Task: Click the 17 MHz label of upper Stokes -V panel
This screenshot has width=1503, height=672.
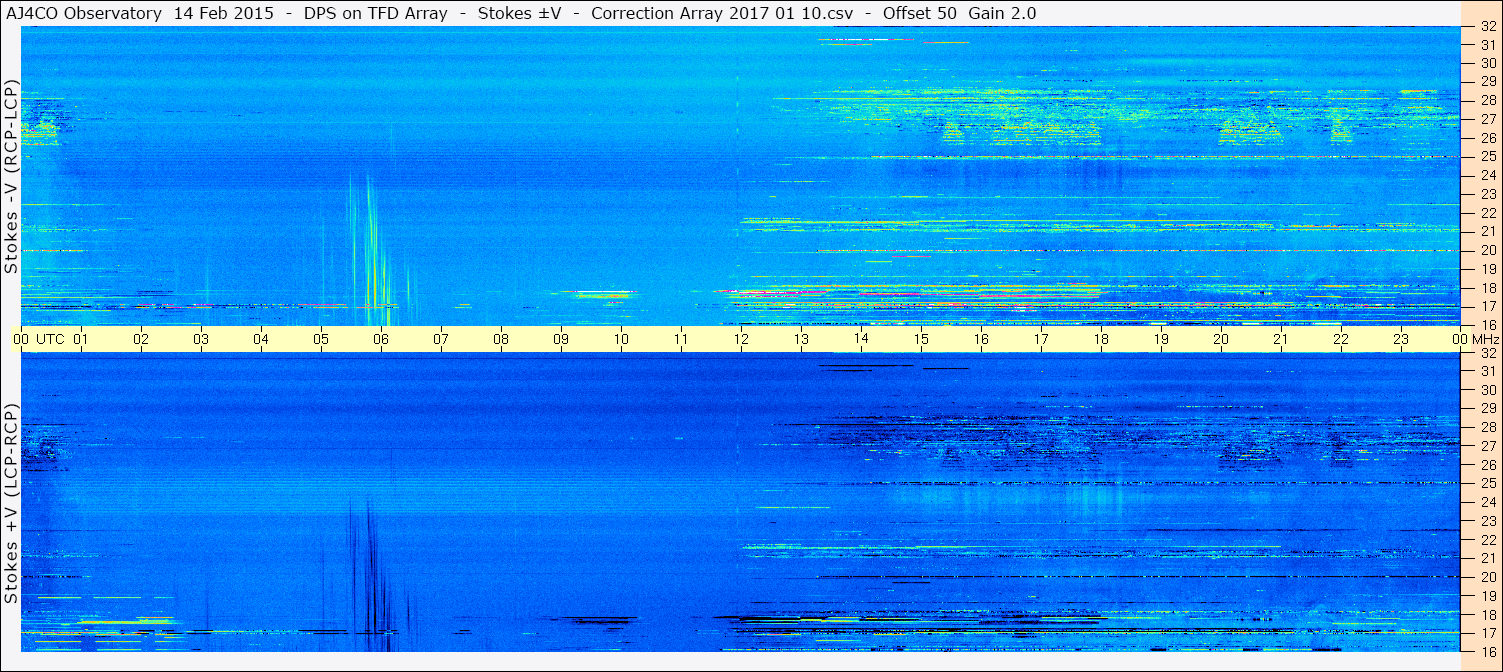Action: (1487, 306)
